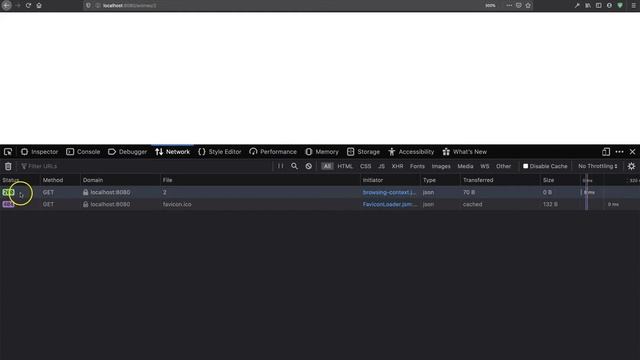Click the 132 B size cell
Screen dimensions: 640x360
pos(550,204)
